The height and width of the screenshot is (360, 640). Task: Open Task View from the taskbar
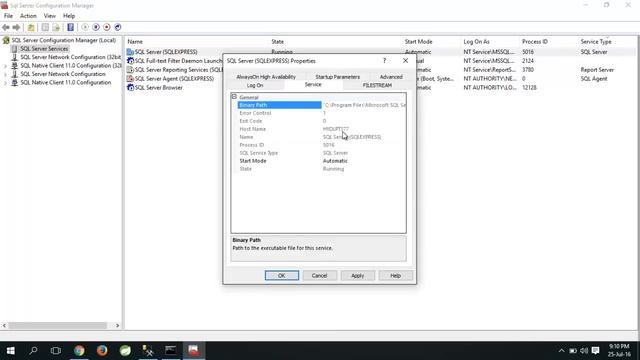(56, 351)
